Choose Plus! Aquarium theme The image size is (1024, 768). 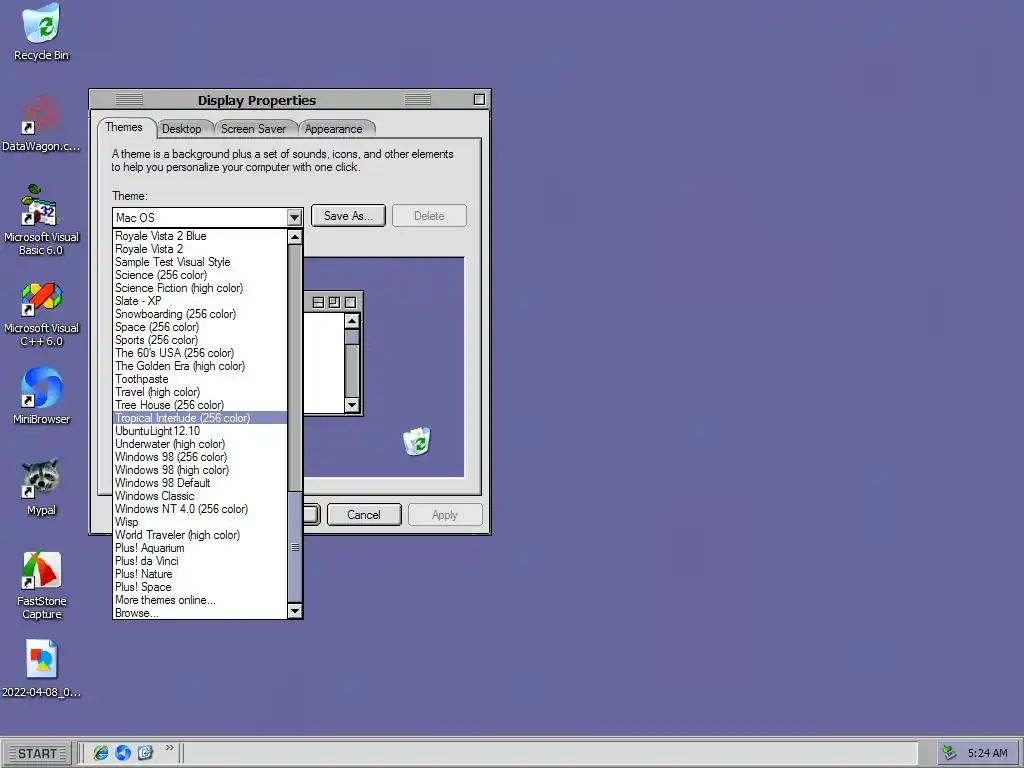pos(200,548)
